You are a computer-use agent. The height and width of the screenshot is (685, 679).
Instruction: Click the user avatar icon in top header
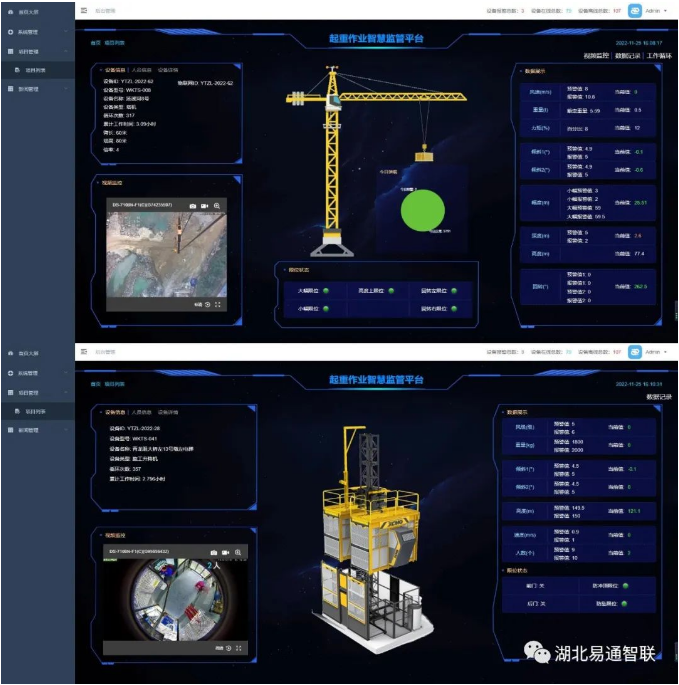tap(634, 11)
